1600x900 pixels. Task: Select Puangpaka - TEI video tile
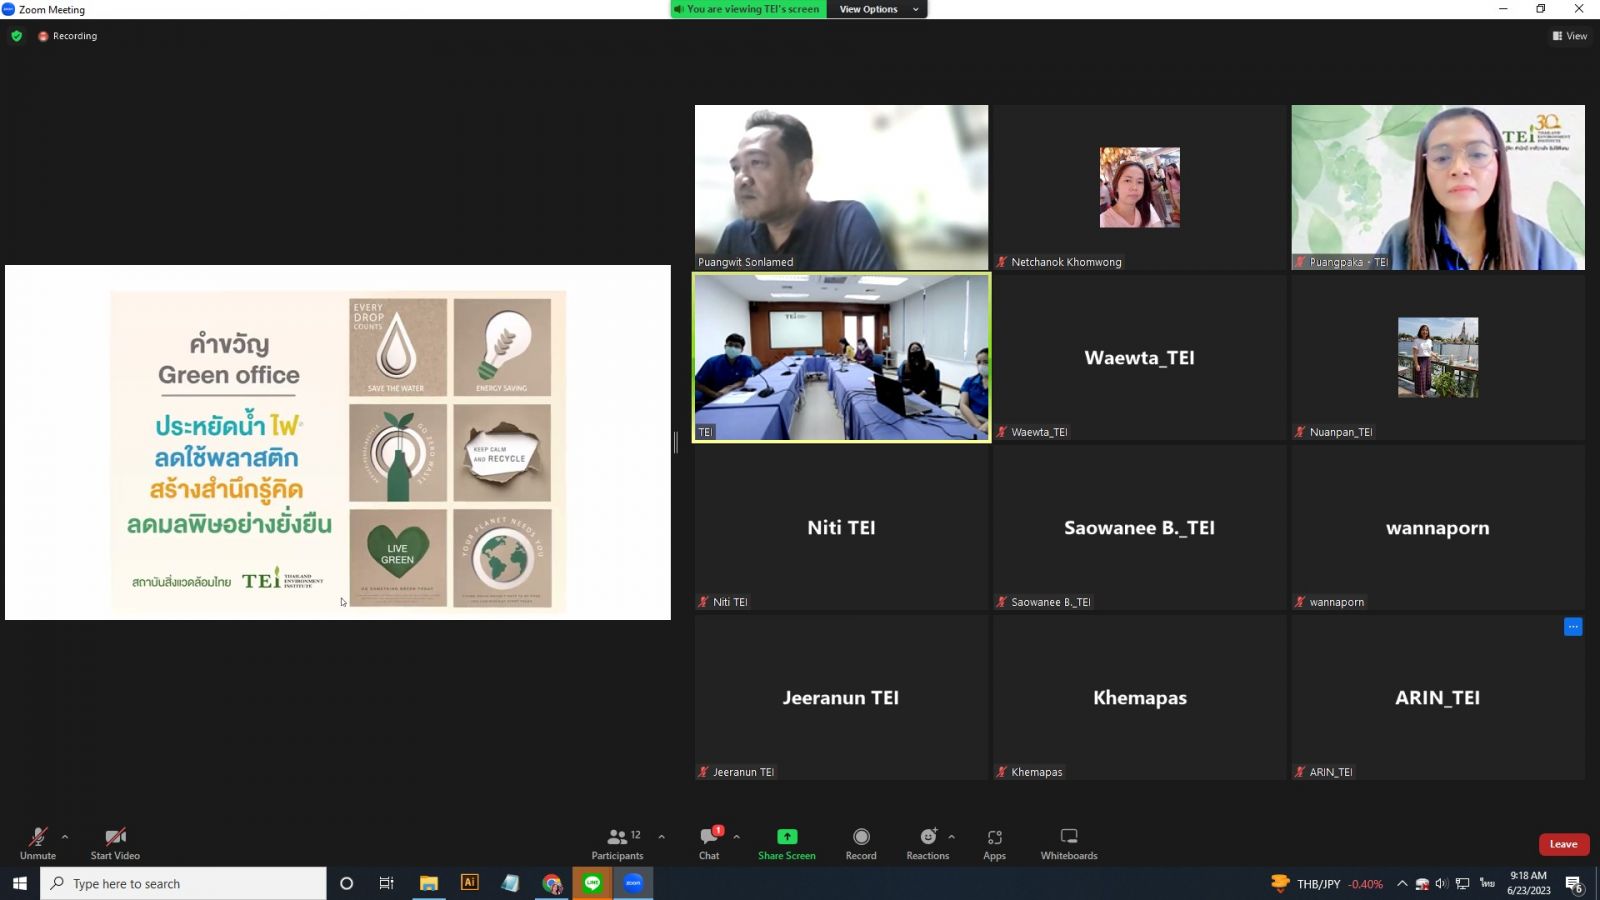1437,187
